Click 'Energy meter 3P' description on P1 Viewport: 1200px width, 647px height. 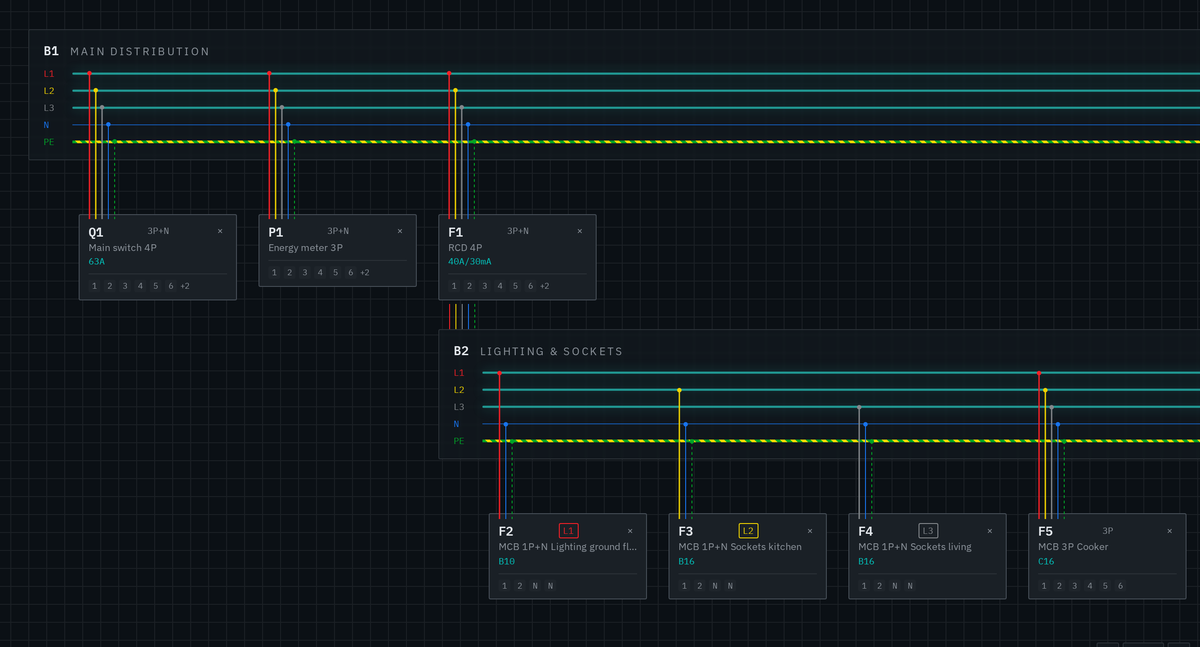coord(306,248)
